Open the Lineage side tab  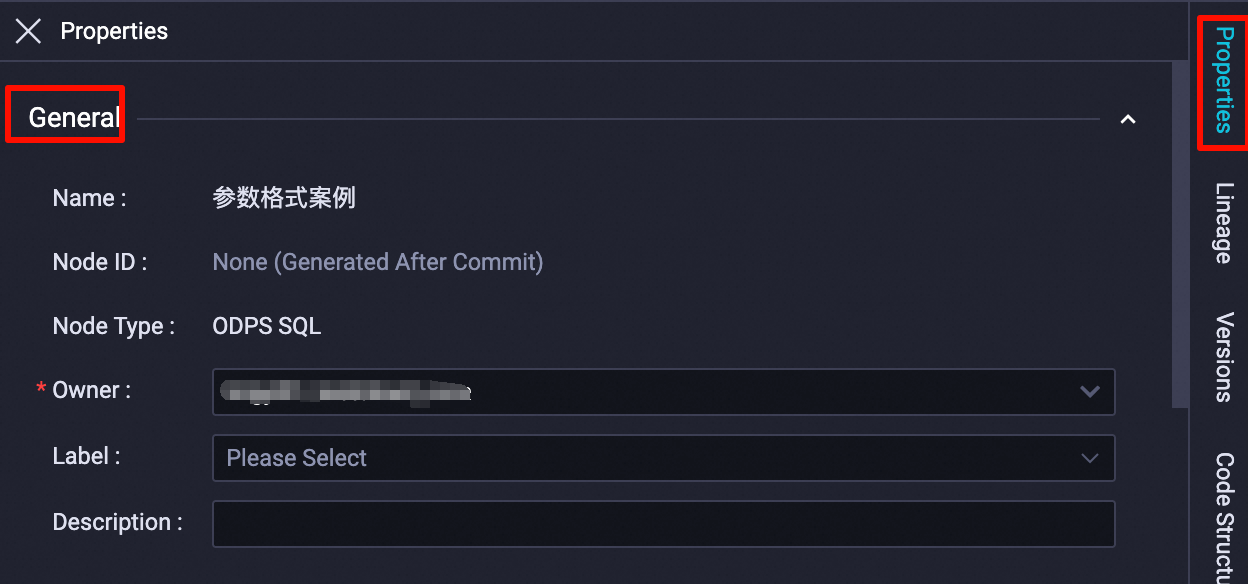(1224, 222)
